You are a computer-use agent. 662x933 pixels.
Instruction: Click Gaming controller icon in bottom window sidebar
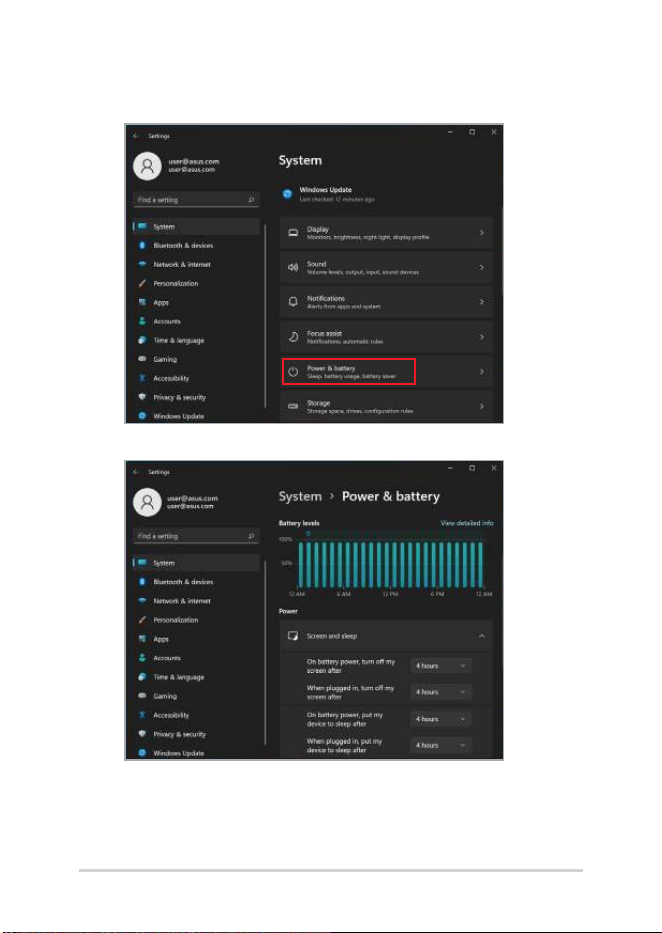pos(142,696)
